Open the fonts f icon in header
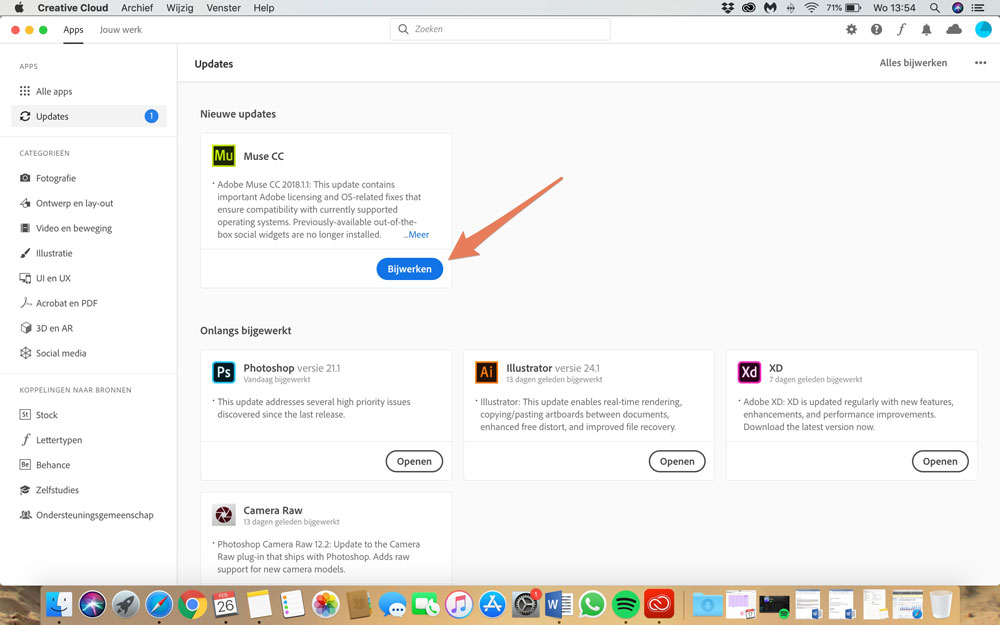Image resolution: width=1000 pixels, height=625 pixels. 901,29
